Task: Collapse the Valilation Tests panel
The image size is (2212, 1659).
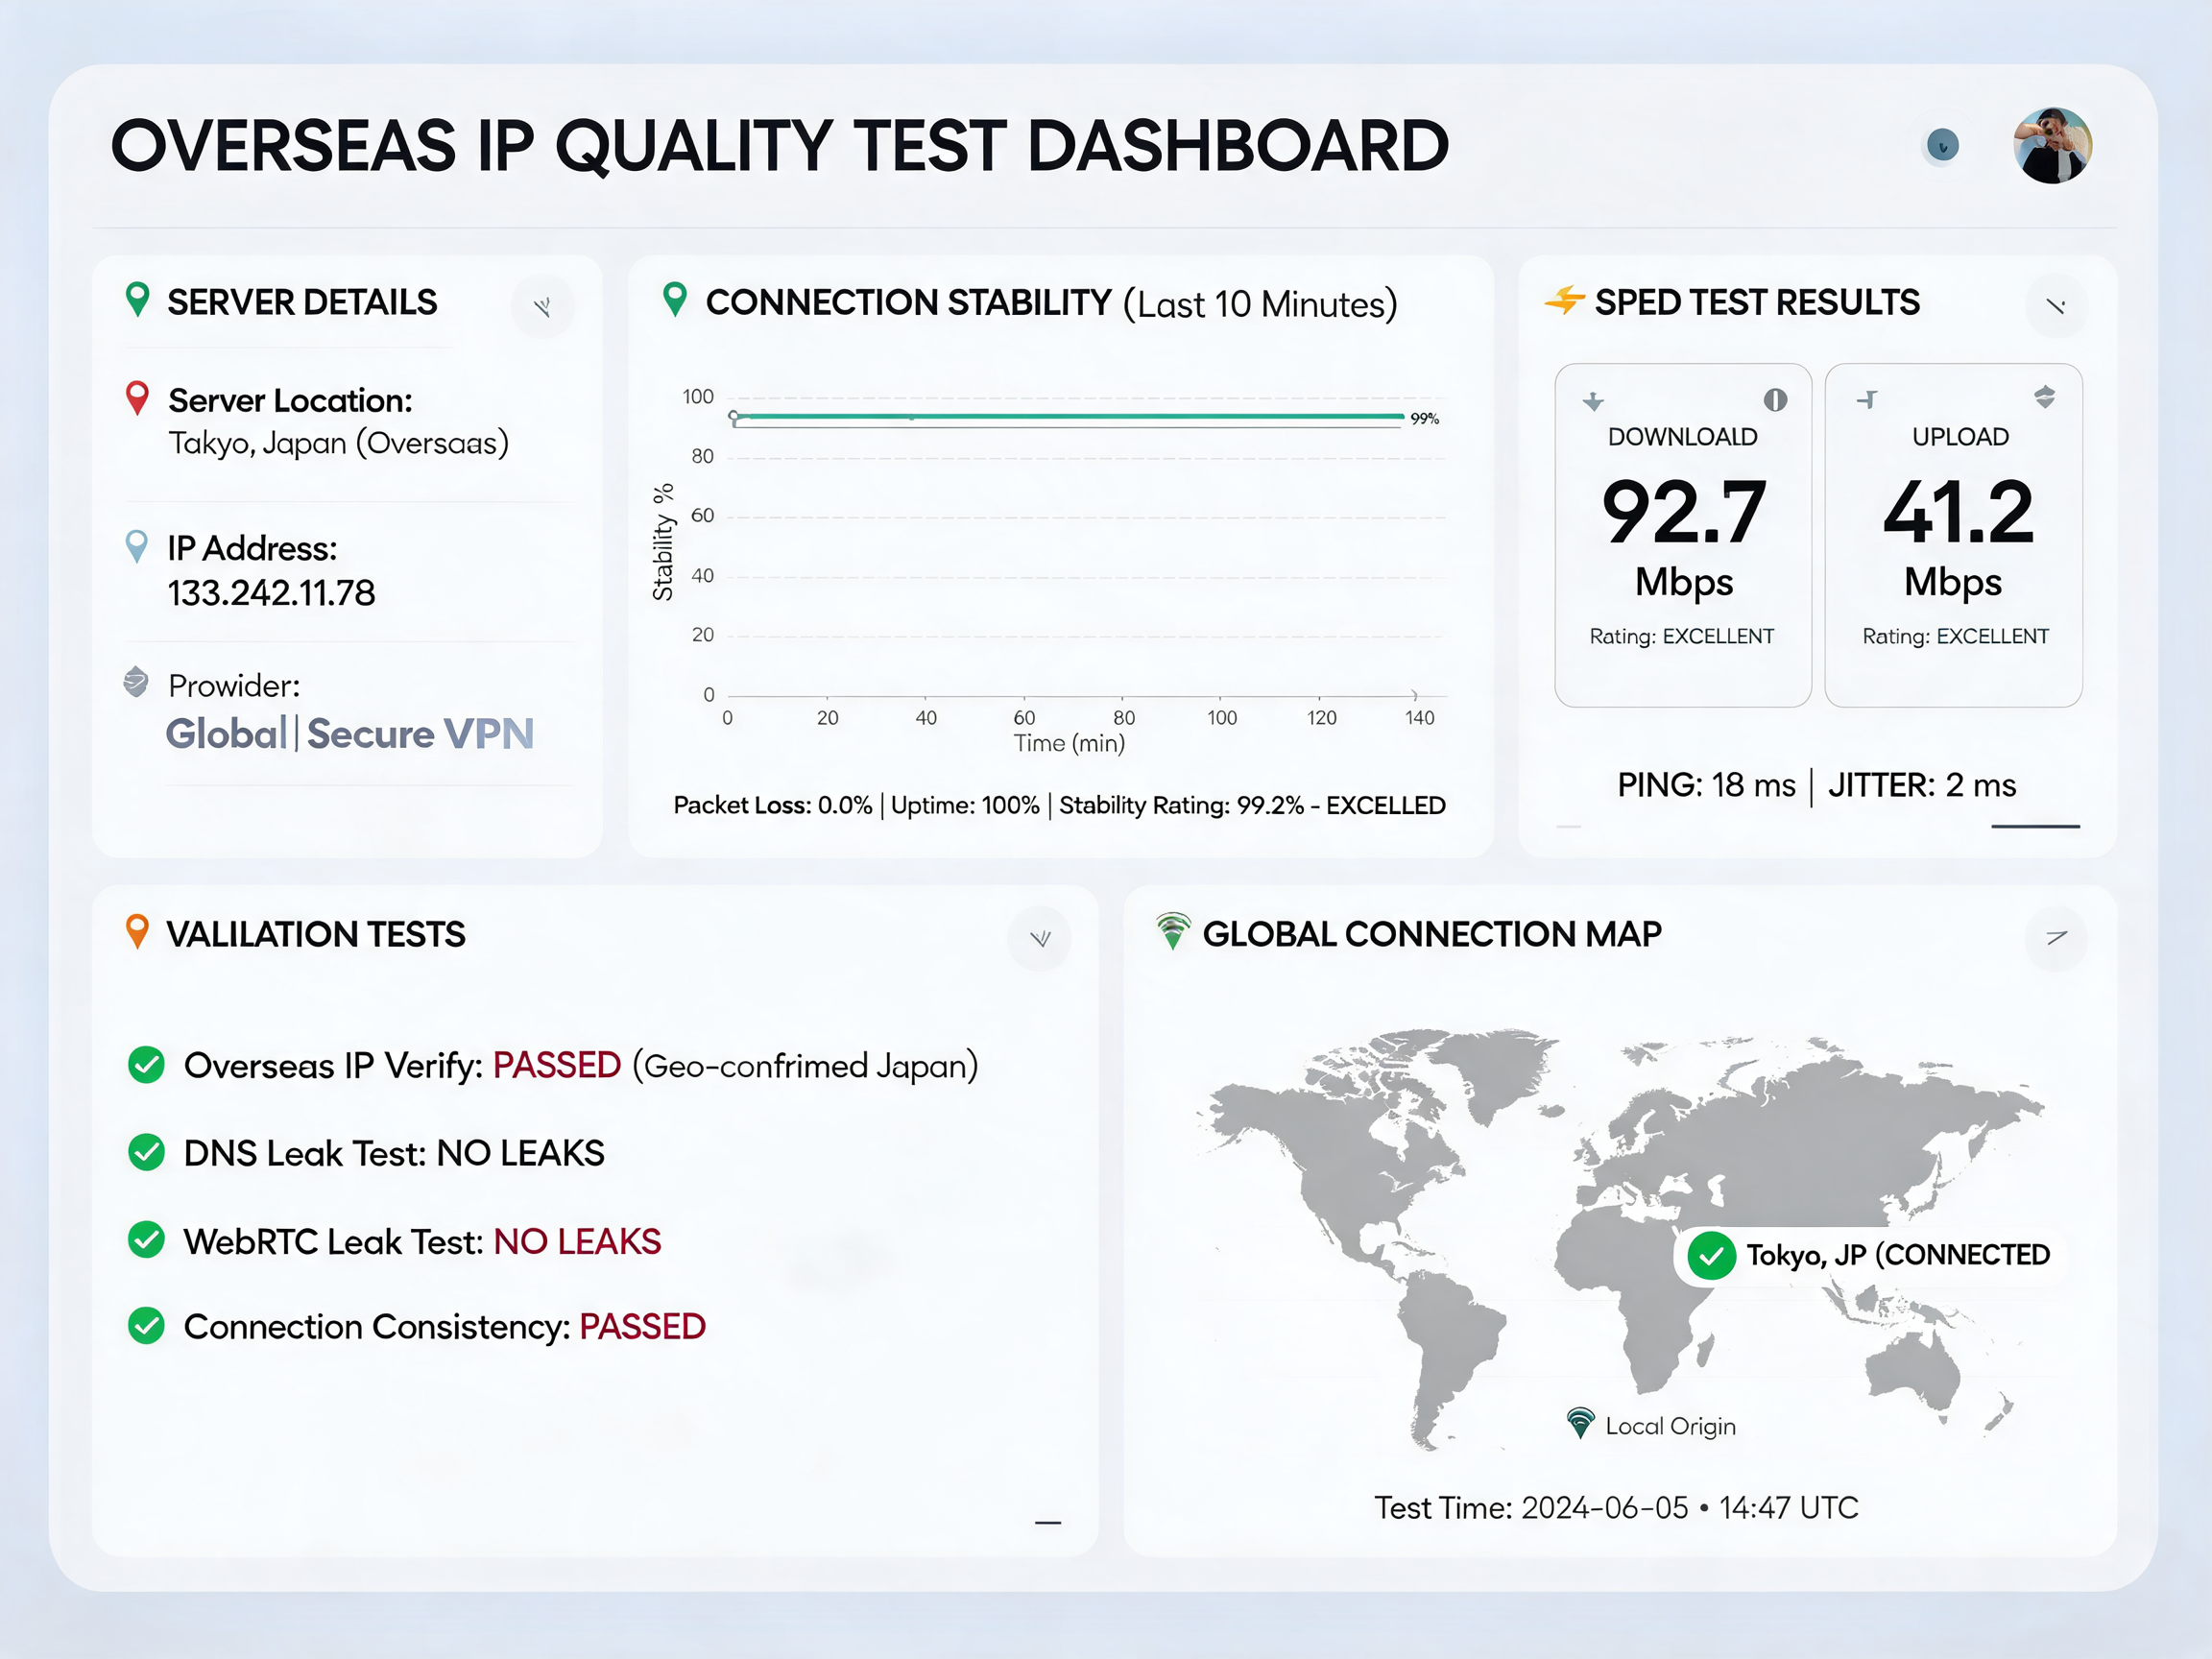Action: point(1040,938)
